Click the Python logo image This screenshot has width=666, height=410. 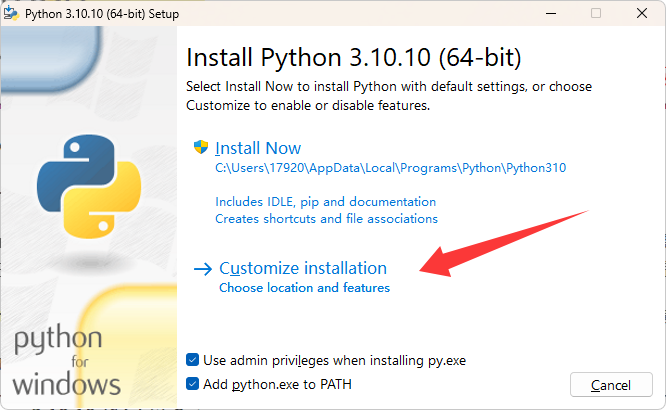pos(88,186)
